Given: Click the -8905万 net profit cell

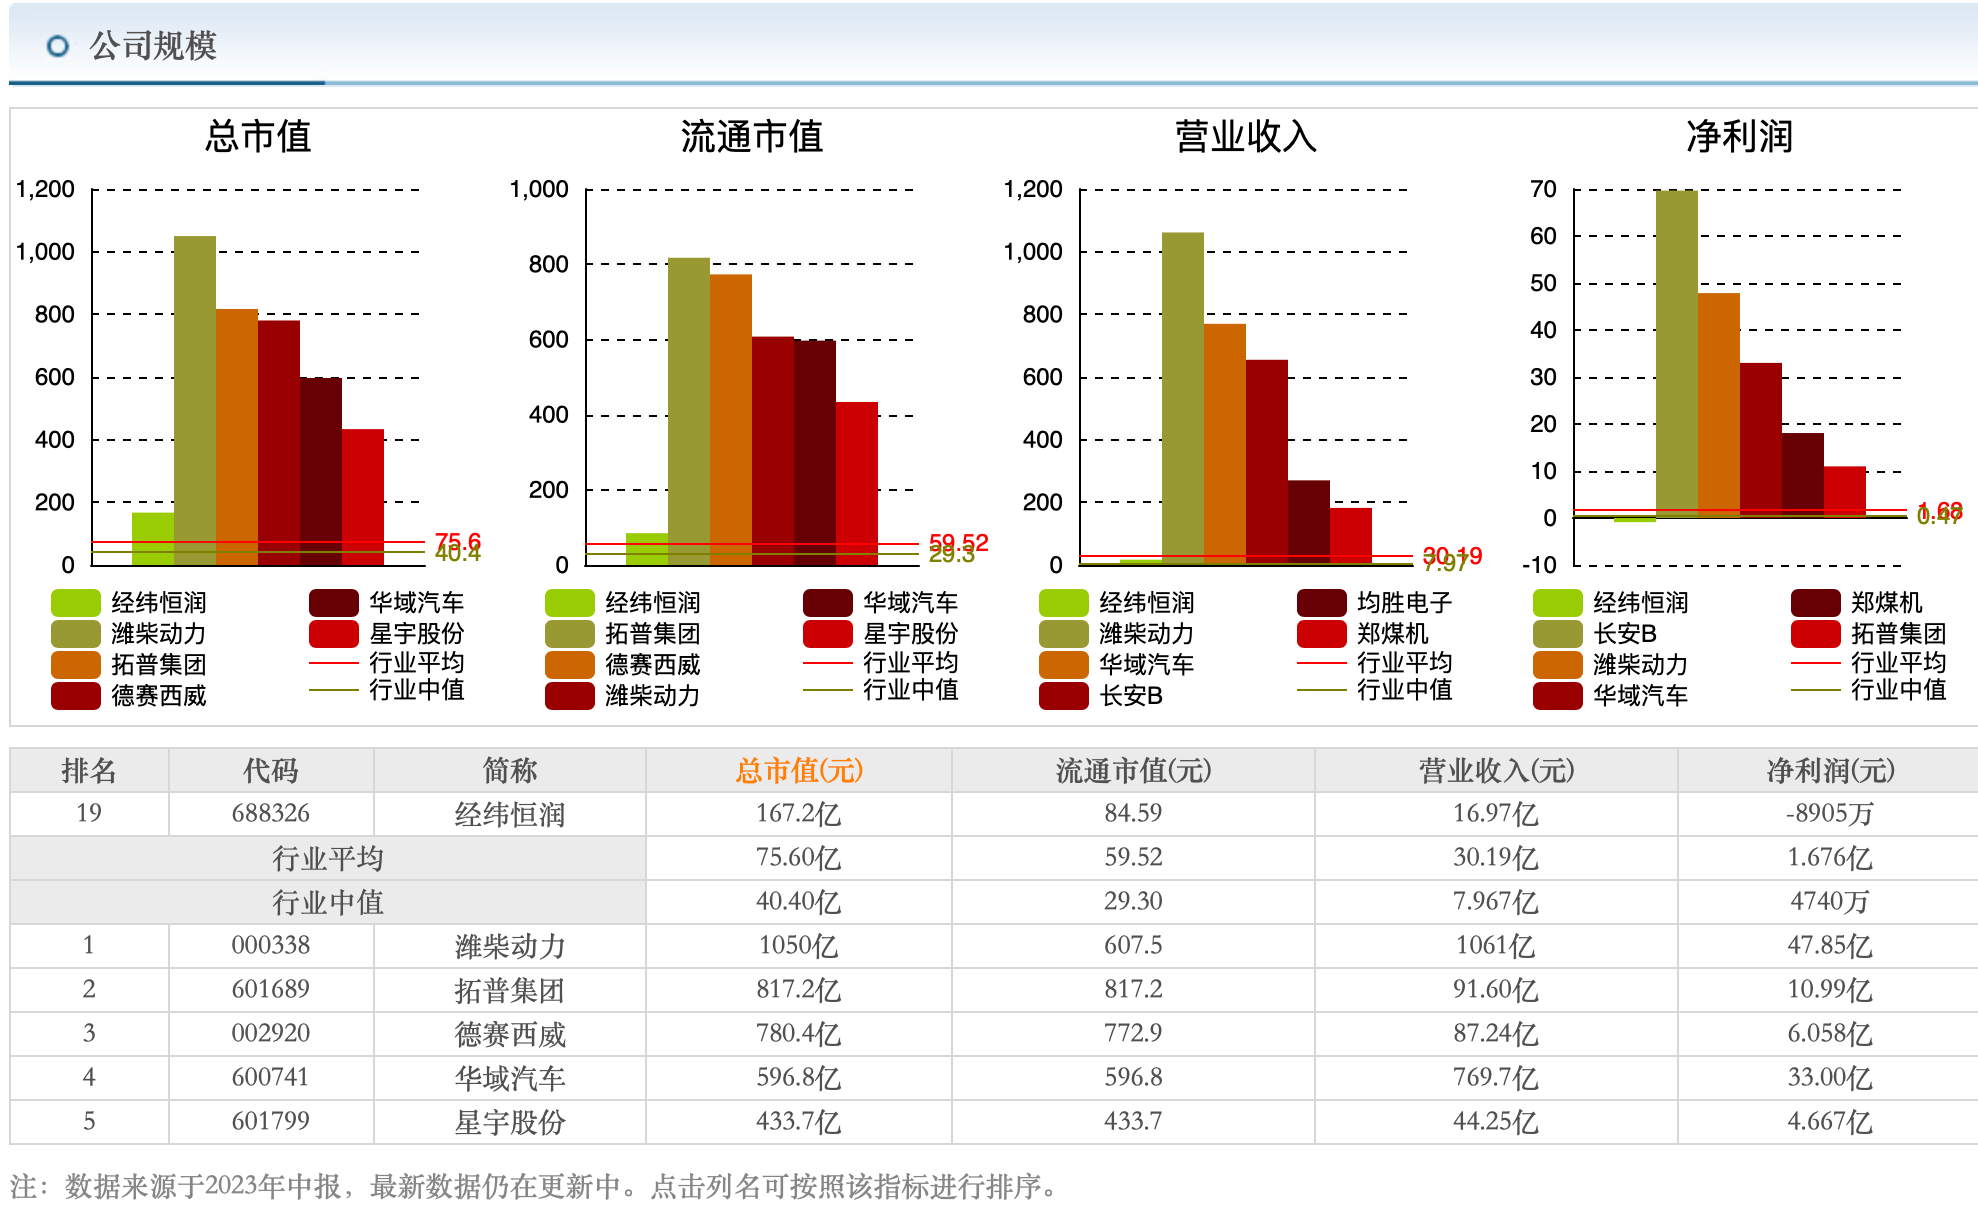Looking at the screenshot, I should pyautogui.click(x=1830, y=814).
